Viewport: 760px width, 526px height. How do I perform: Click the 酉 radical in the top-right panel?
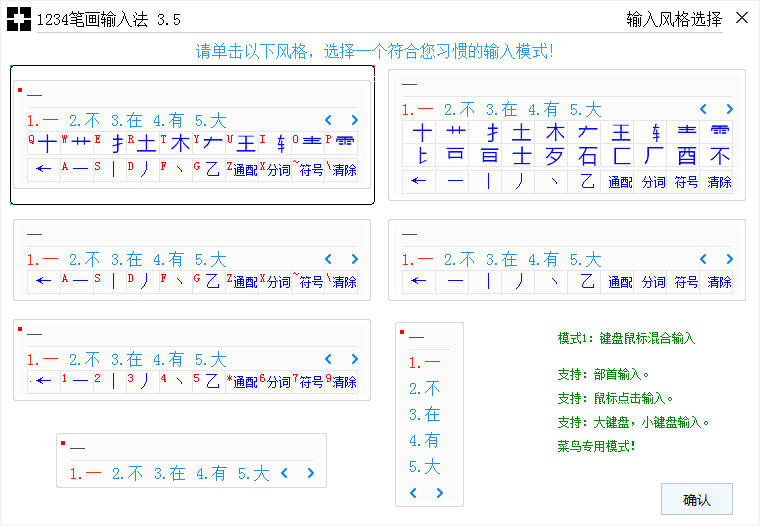pyautogui.click(x=686, y=156)
